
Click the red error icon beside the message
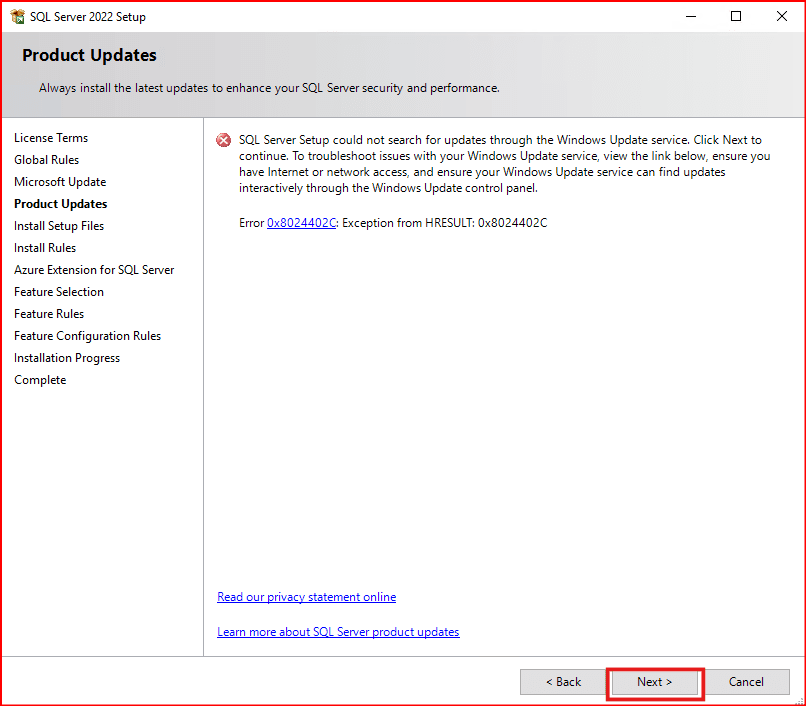(224, 141)
